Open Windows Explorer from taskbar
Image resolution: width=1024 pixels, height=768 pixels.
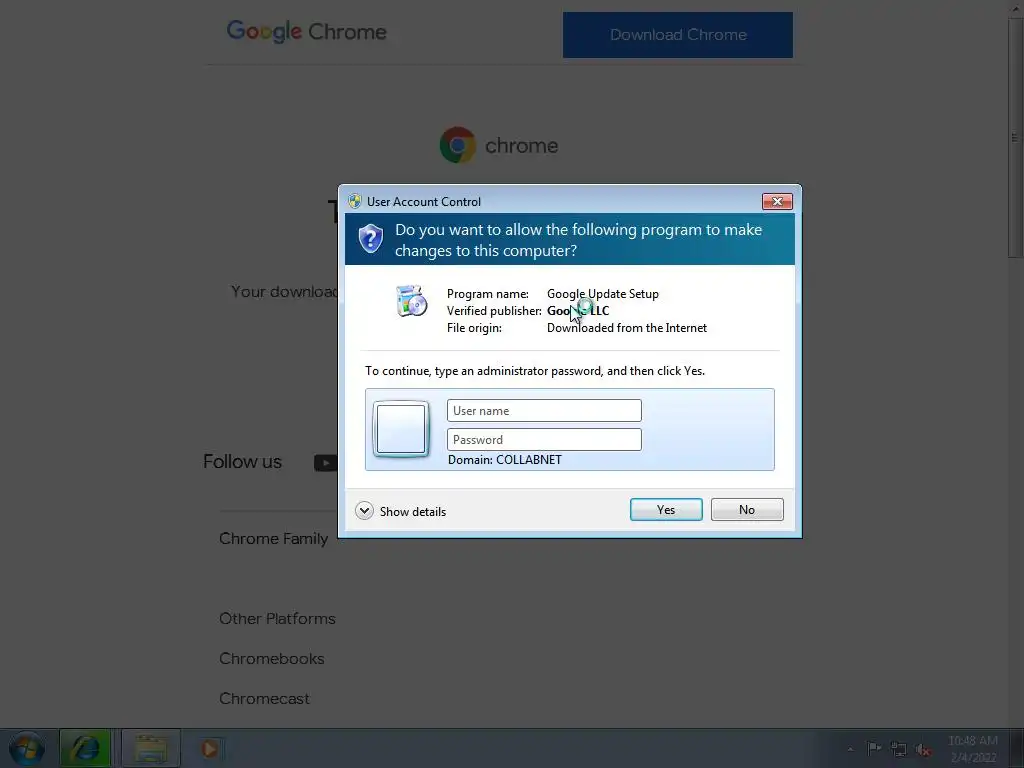pos(151,748)
